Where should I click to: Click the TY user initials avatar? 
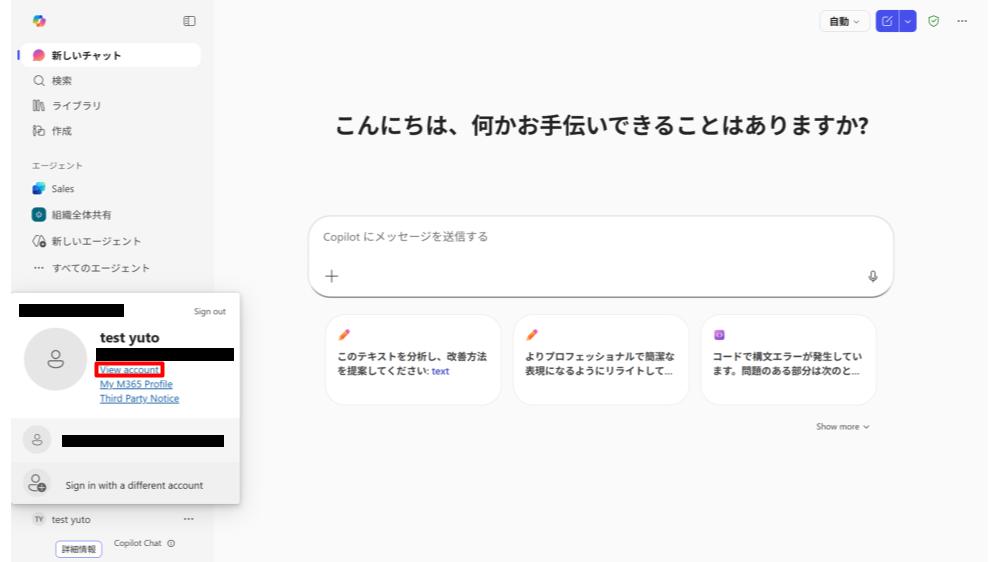point(39,519)
